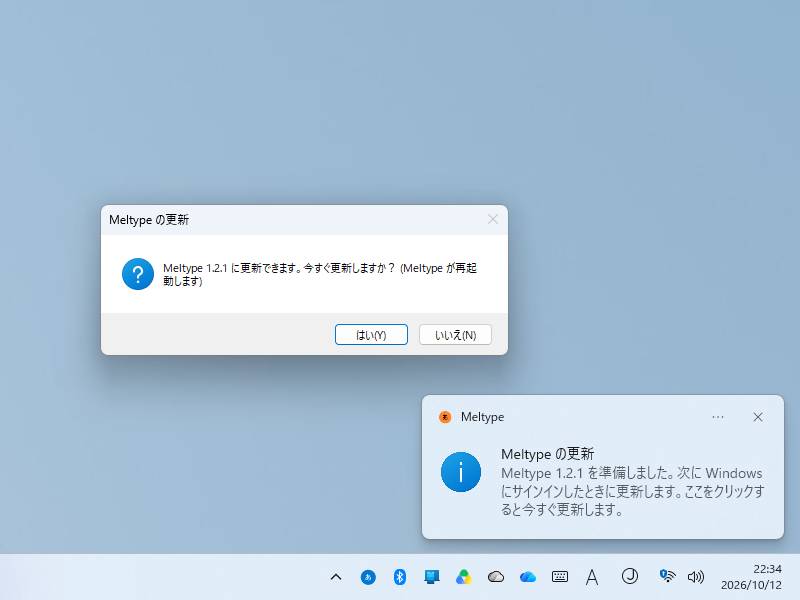This screenshot has height=600, width=800.
Task: Click the blue question mark icon in dialog
Action: (138, 274)
